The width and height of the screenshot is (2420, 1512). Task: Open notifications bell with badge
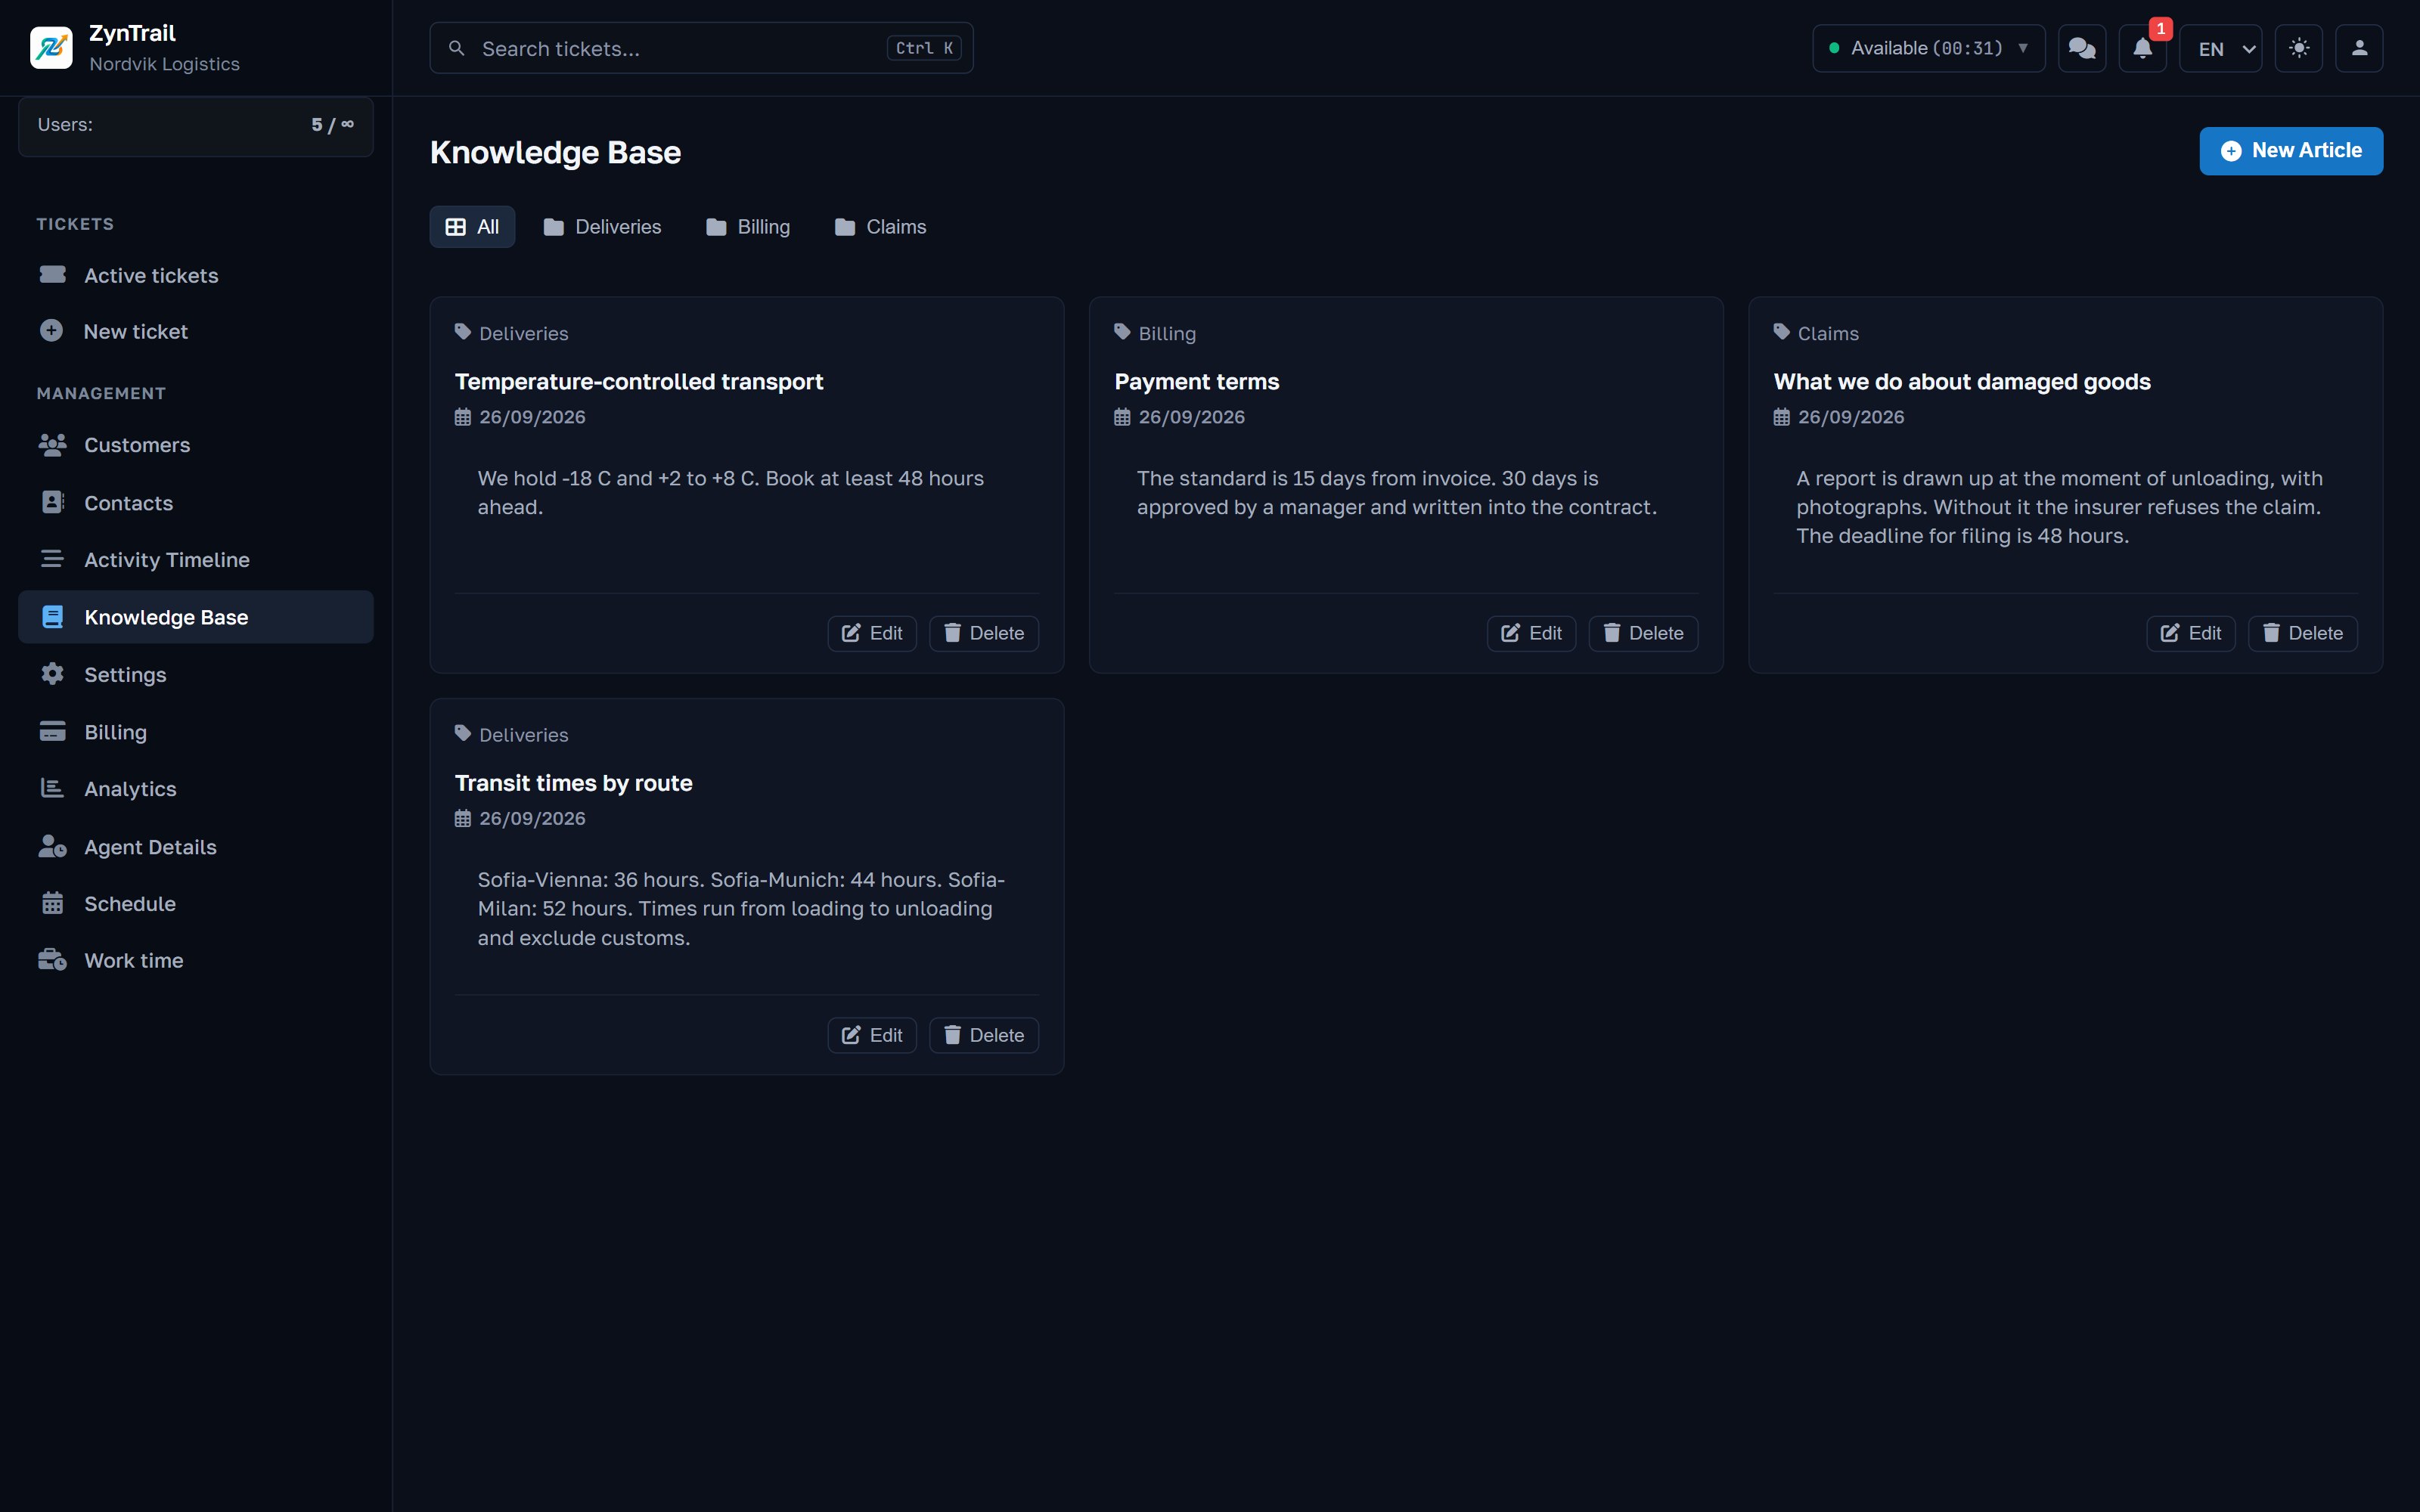click(x=2142, y=48)
